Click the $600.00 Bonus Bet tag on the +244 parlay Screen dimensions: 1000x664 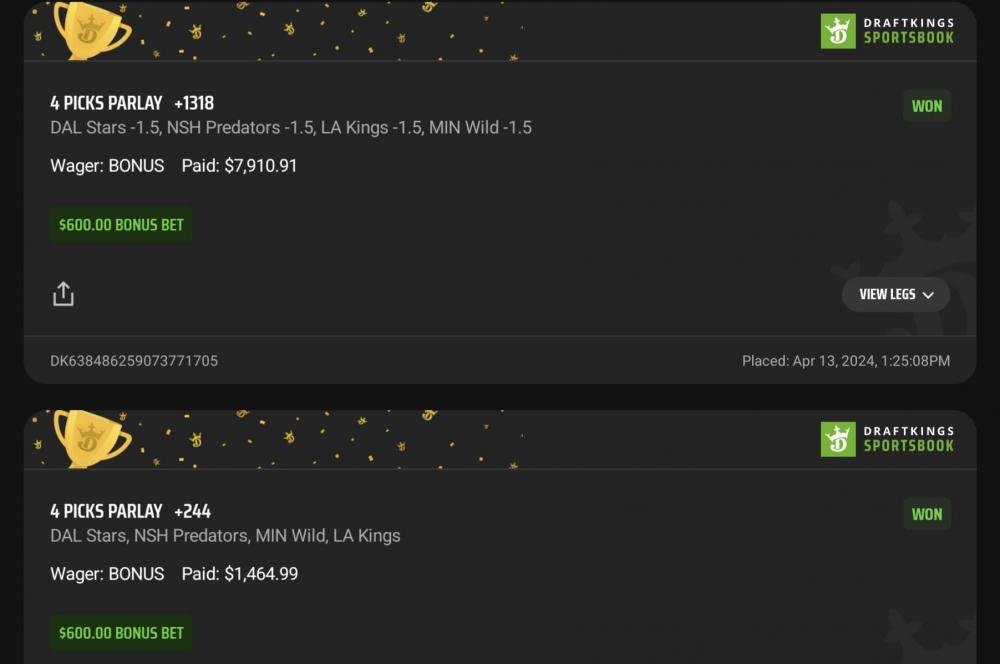point(121,633)
